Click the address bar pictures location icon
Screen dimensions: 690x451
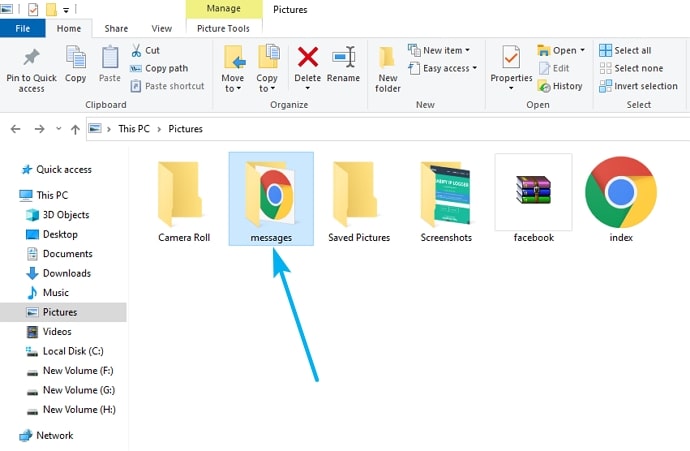click(95, 128)
